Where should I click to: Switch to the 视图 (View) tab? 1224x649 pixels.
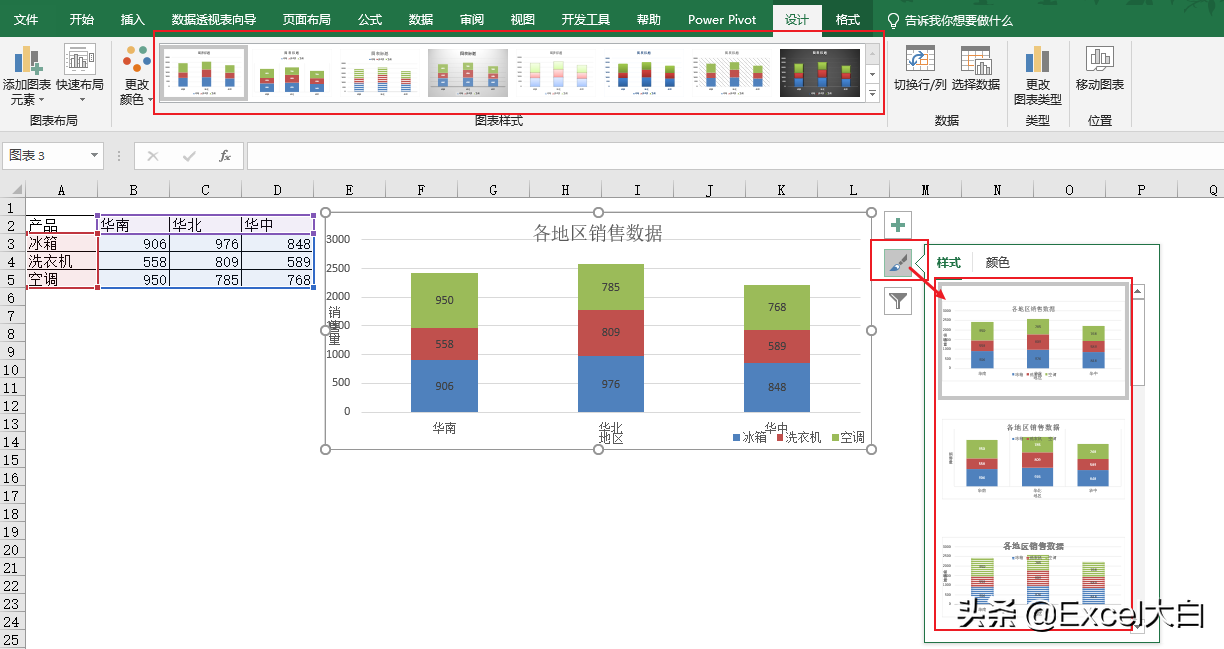tap(522, 20)
